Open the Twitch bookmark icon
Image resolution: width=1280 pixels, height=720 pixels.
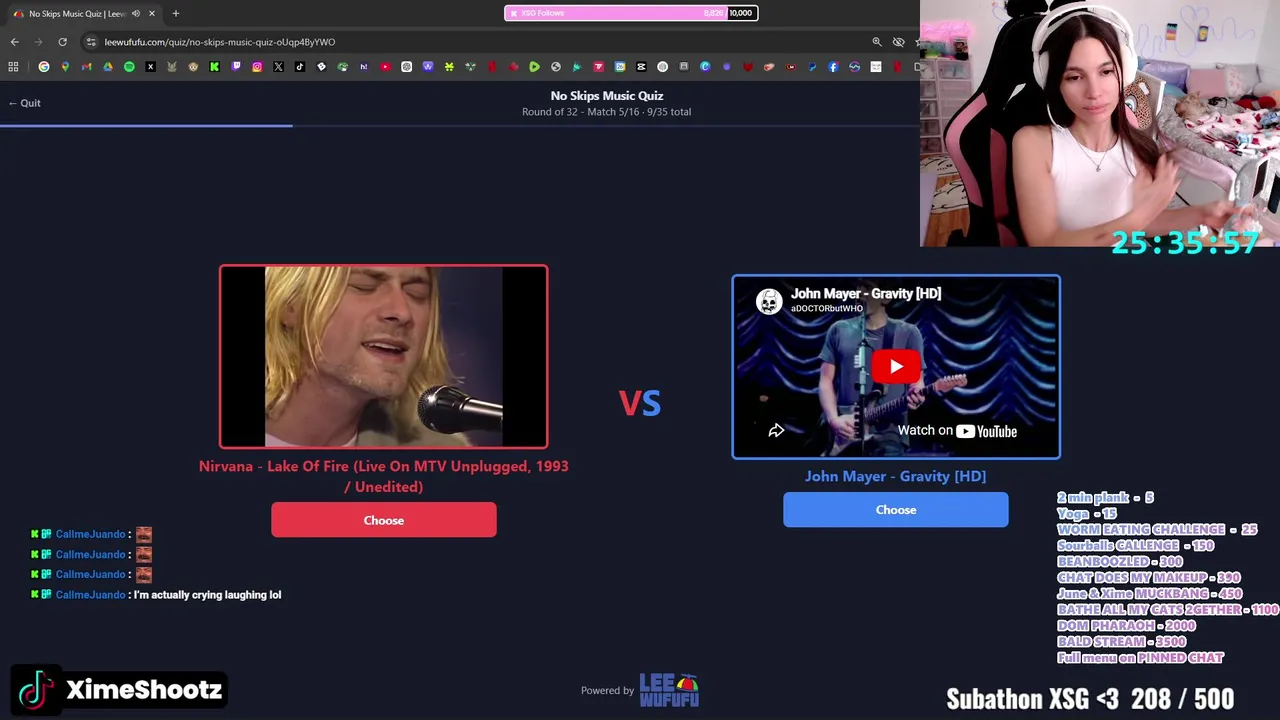(236, 67)
